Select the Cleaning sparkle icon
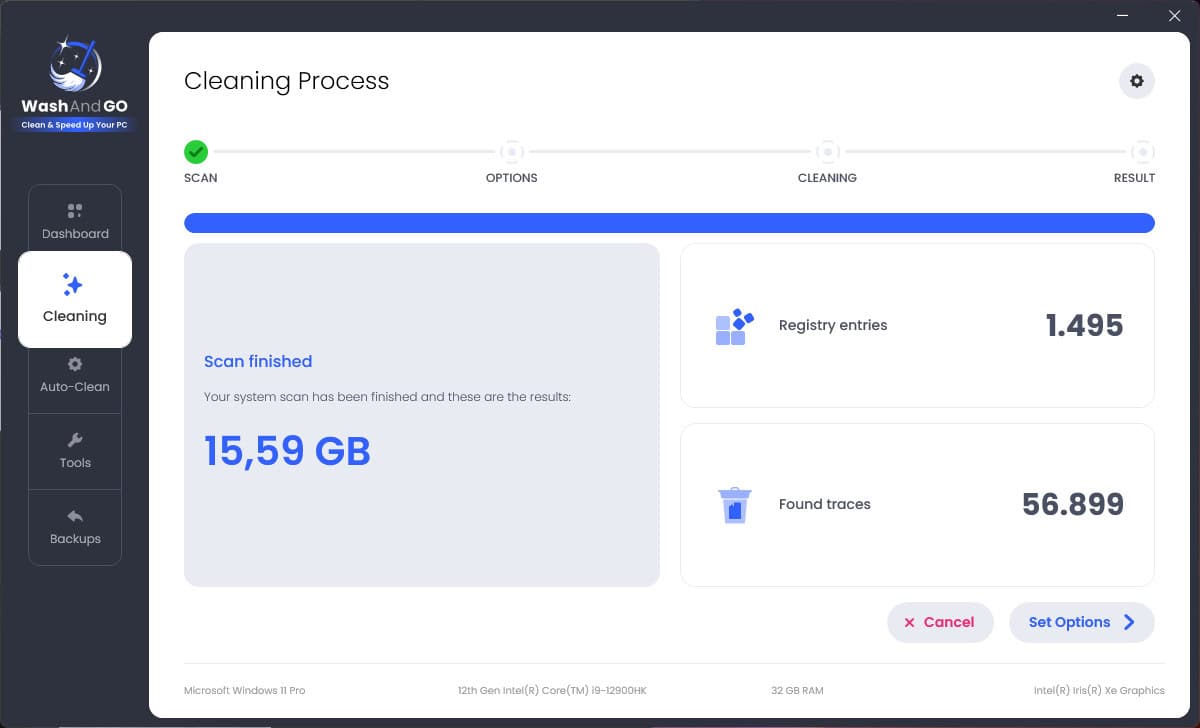 pos(73,285)
